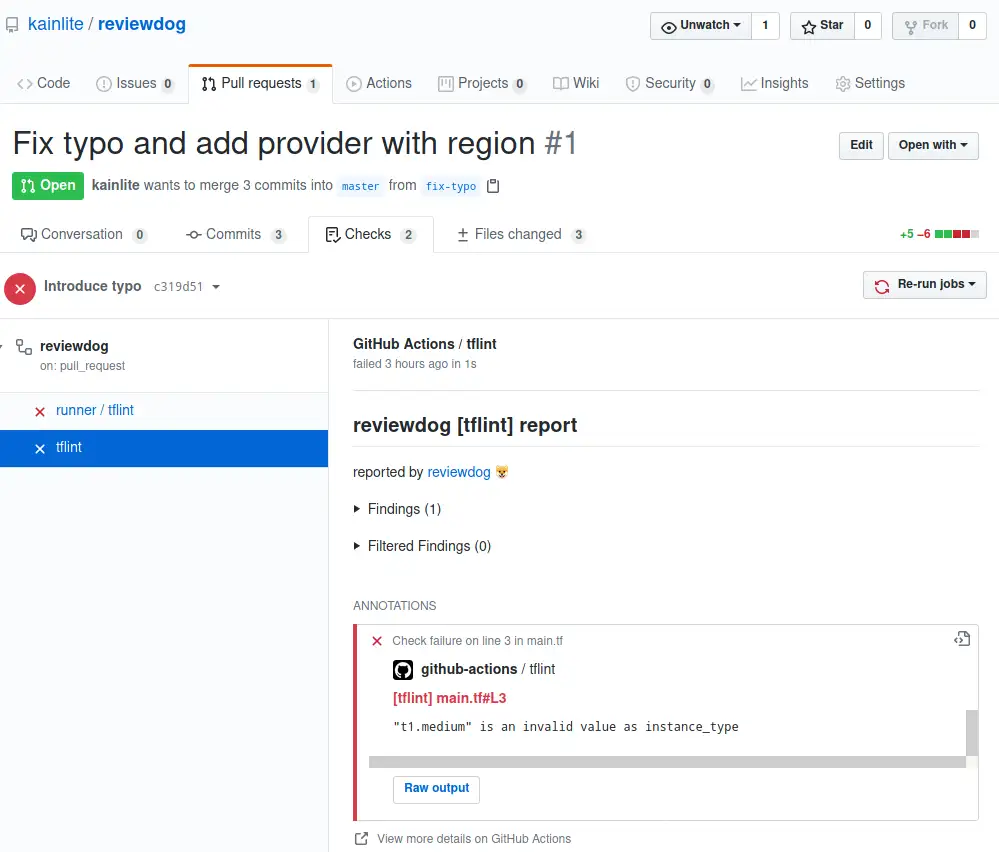The height and width of the screenshot is (852, 999).
Task: Click the reviewdog link after reported by
Action: coord(459,472)
